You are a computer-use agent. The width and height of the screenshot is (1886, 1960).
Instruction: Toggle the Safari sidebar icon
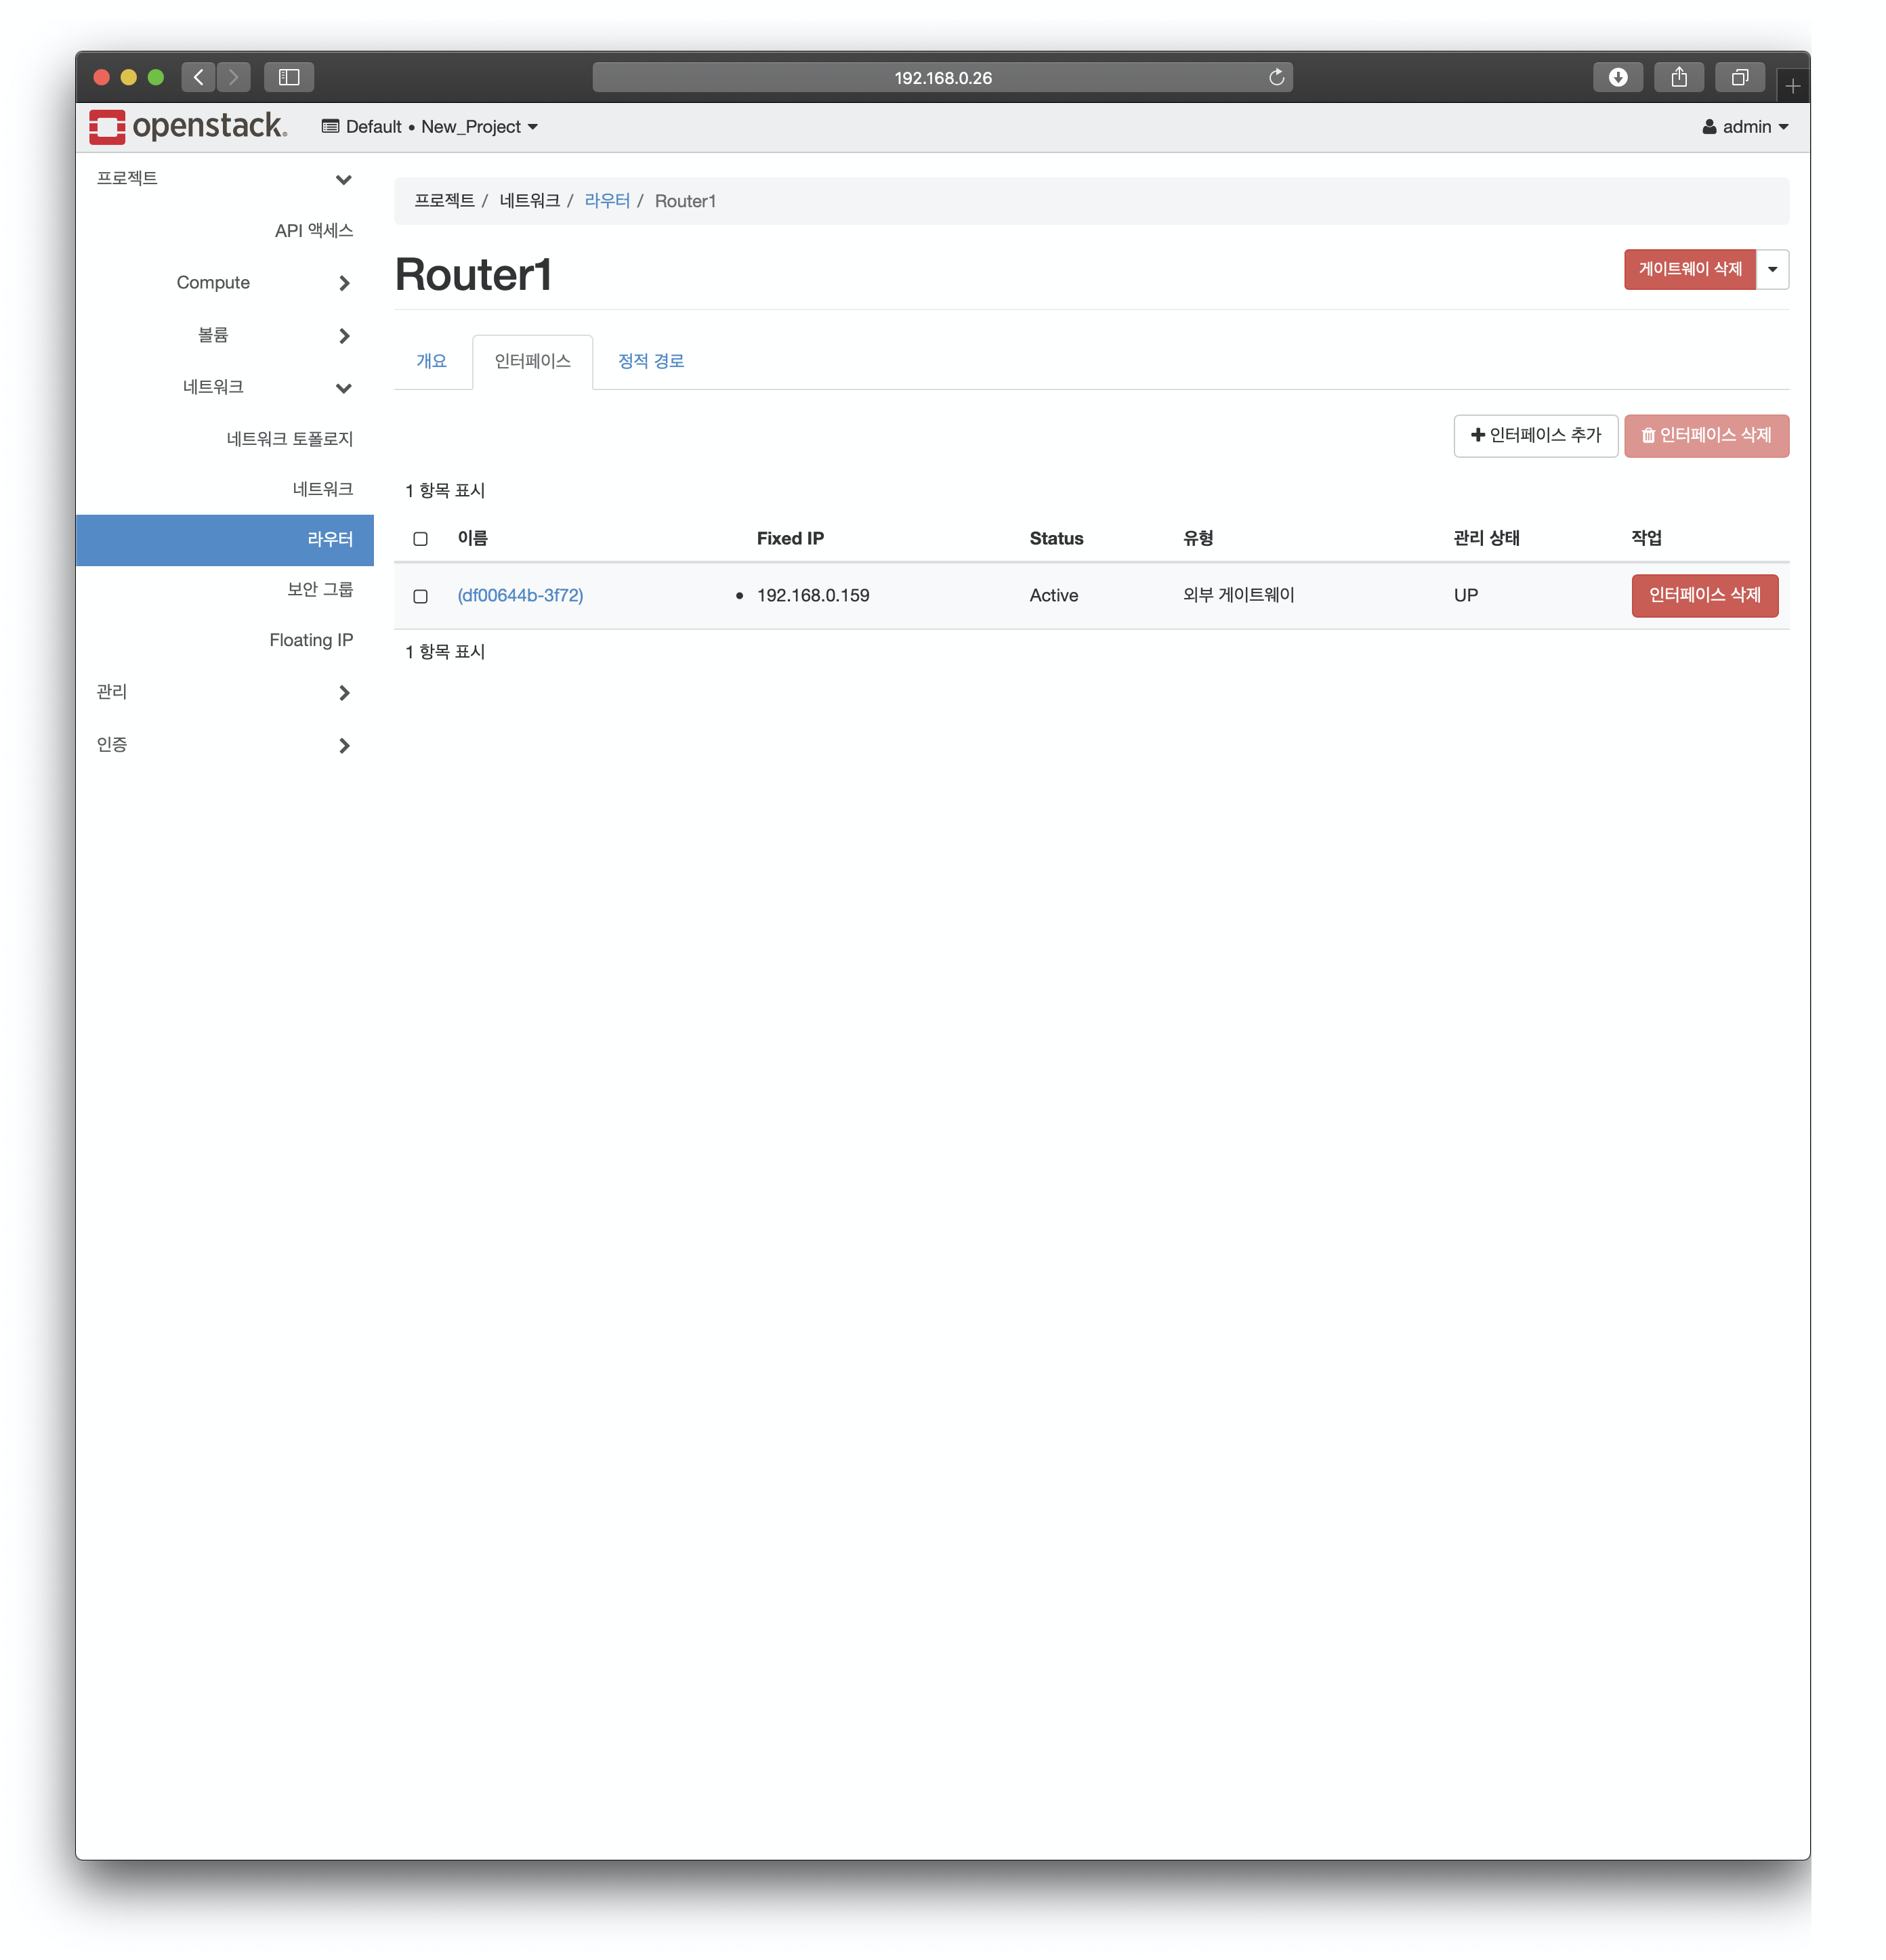pos(289,78)
